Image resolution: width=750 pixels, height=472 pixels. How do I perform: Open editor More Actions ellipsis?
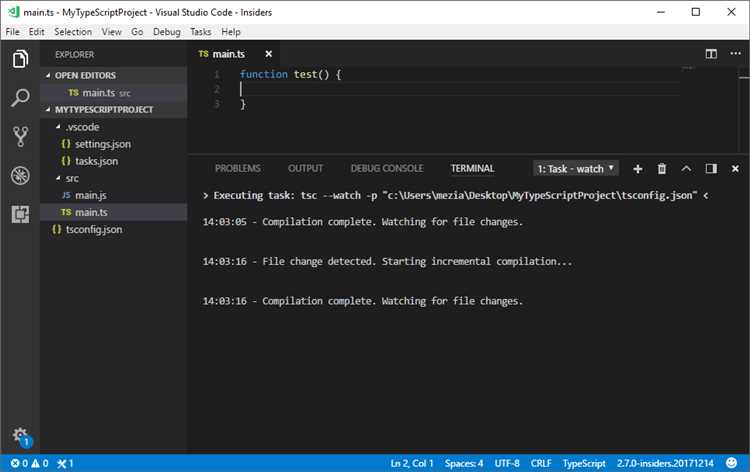(x=735, y=54)
